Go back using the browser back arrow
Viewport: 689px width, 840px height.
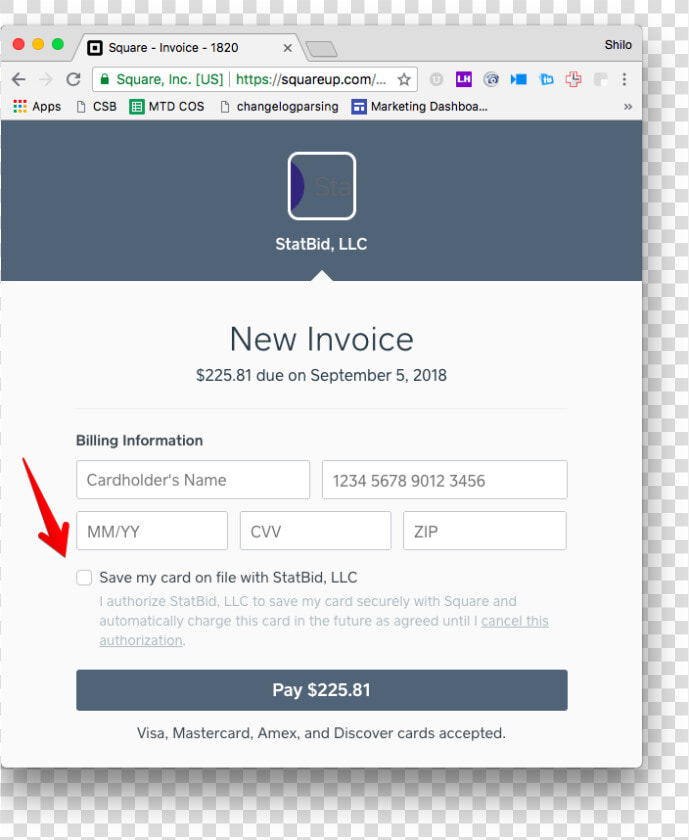[x=19, y=79]
